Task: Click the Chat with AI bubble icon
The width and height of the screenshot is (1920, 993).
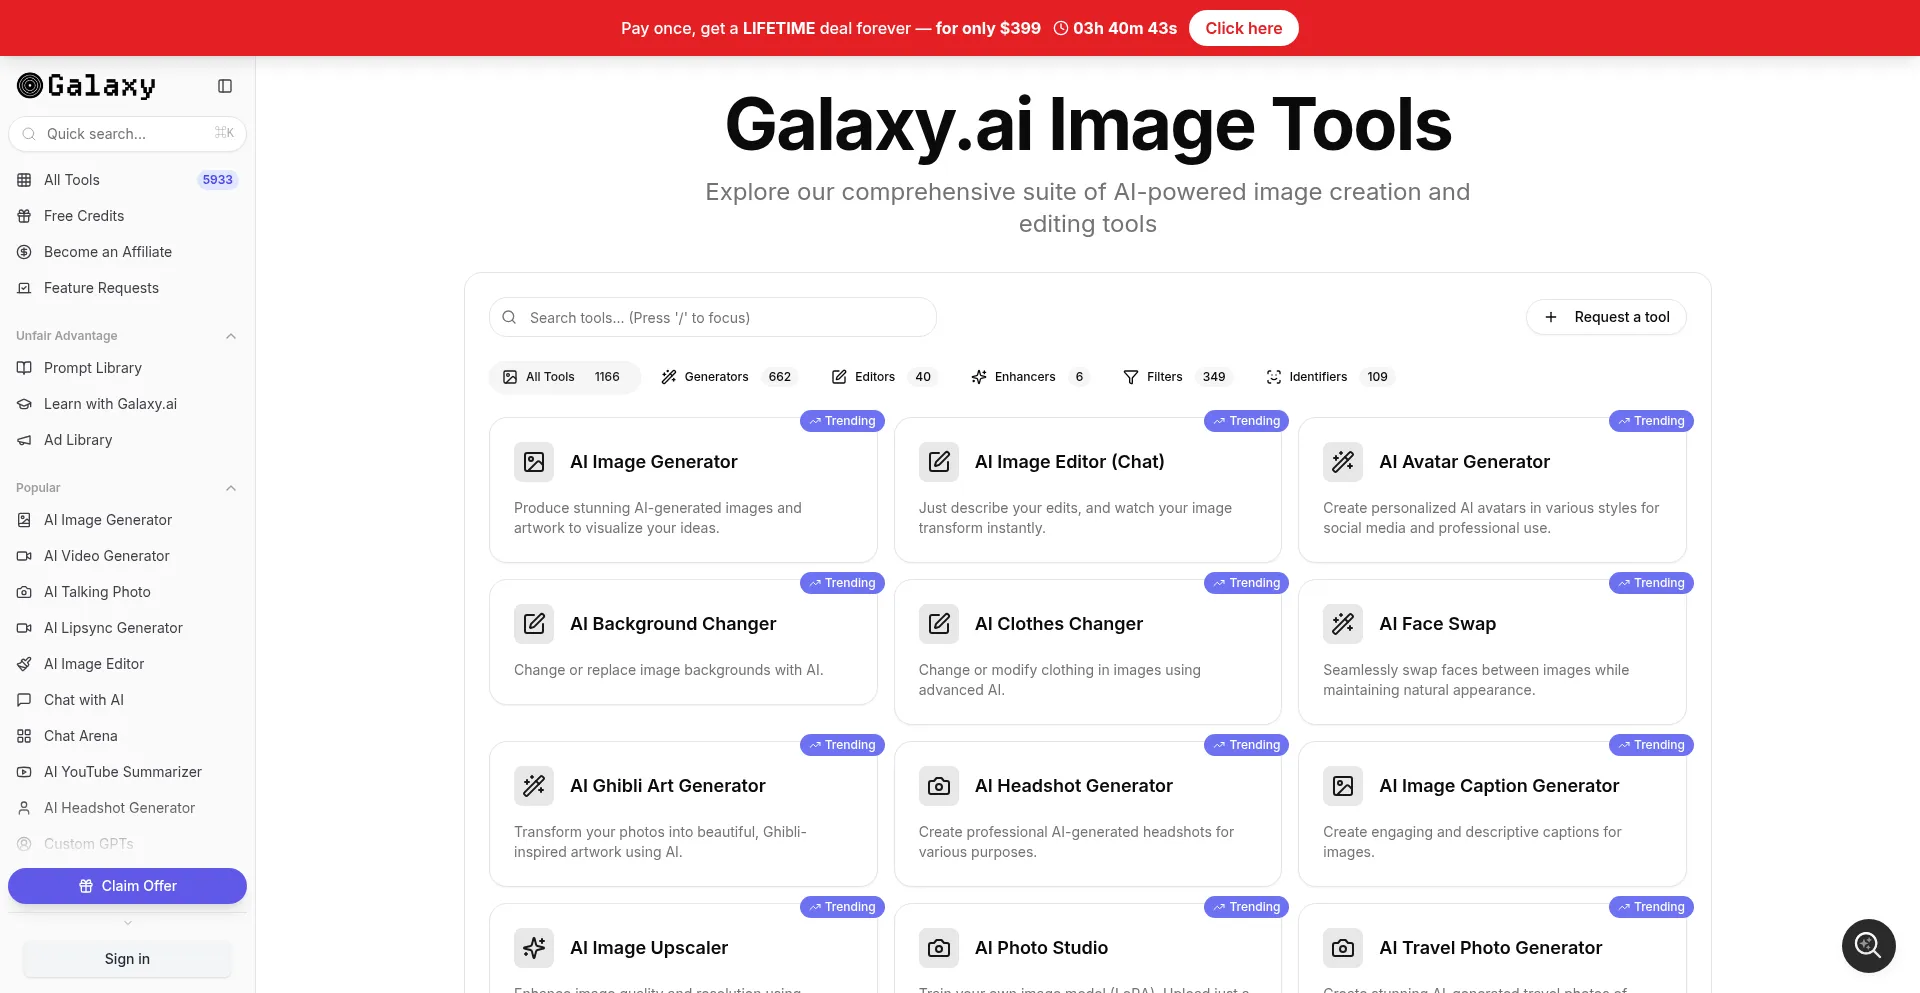Action: [x=24, y=700]
